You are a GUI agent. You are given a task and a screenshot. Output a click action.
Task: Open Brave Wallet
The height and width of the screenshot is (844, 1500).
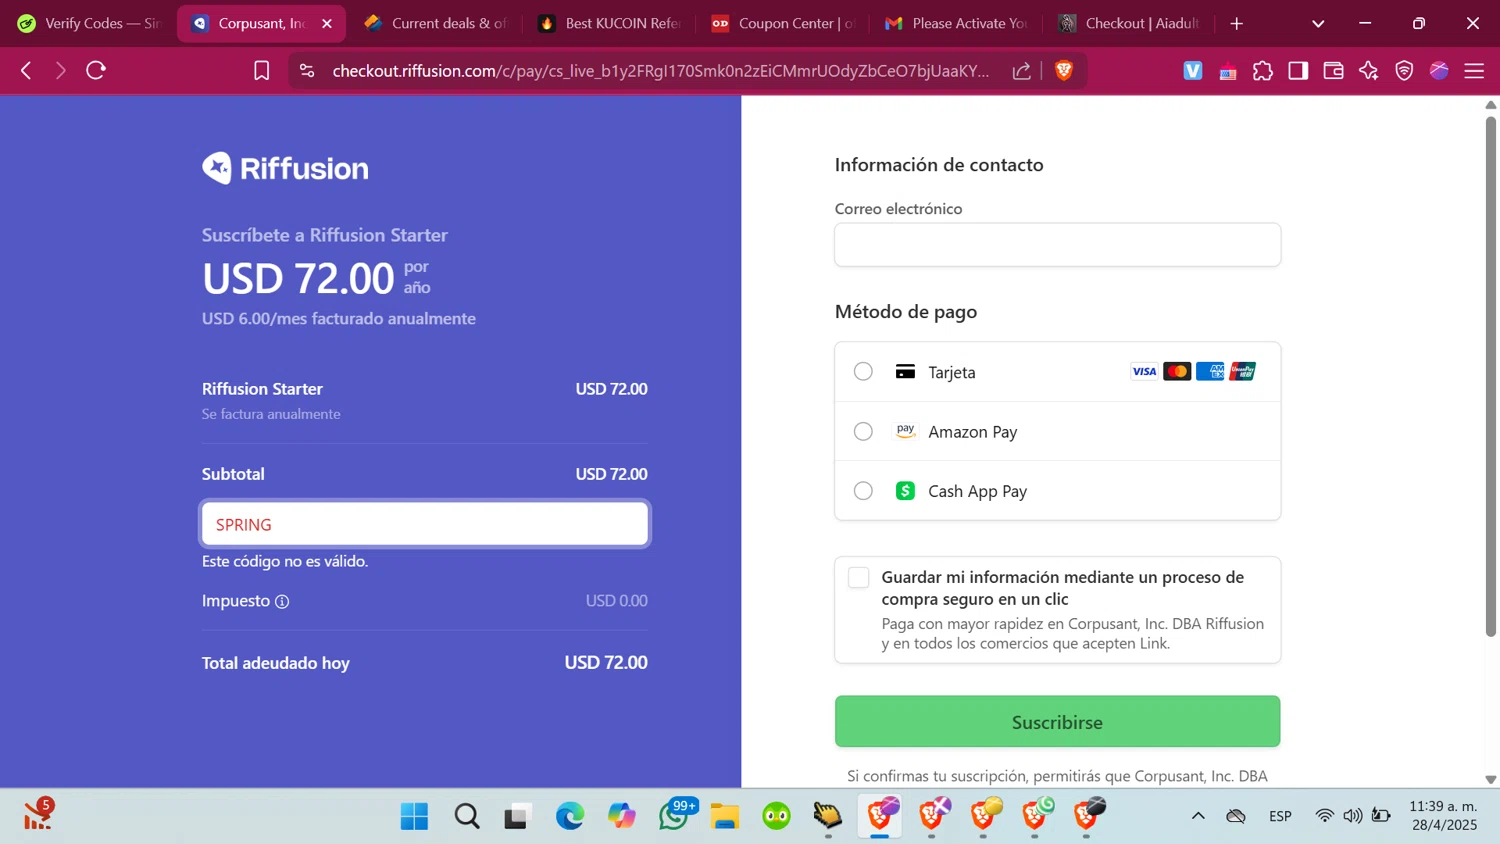(1333, 70)
